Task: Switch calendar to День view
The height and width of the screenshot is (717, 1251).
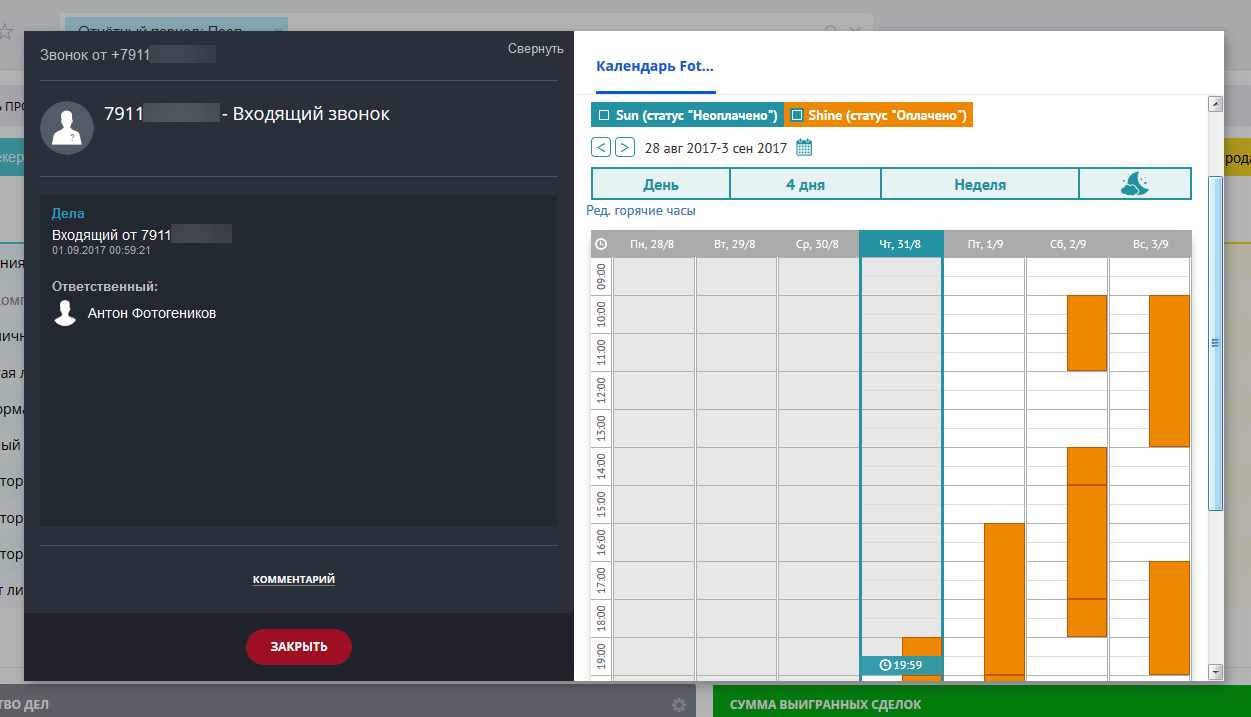Action: (661, 185)
